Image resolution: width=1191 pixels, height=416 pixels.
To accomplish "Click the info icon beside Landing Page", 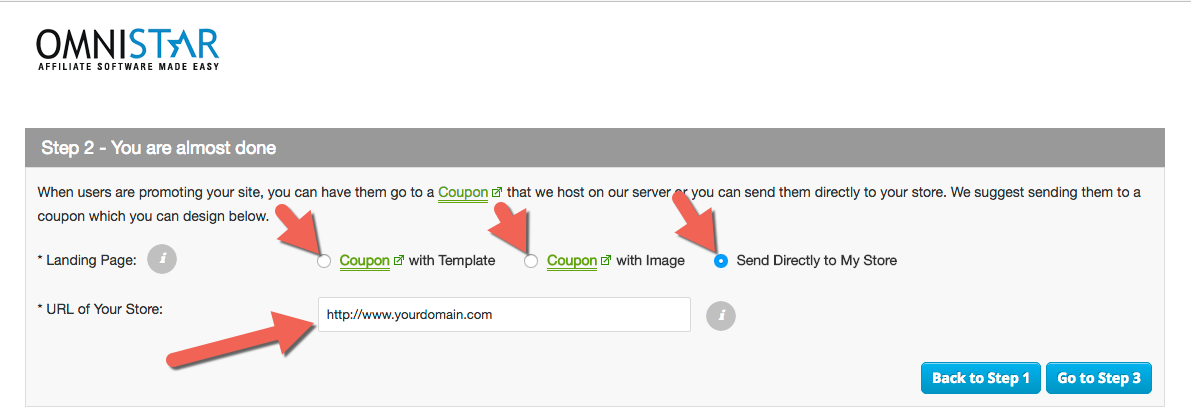I will coord(162,260).
